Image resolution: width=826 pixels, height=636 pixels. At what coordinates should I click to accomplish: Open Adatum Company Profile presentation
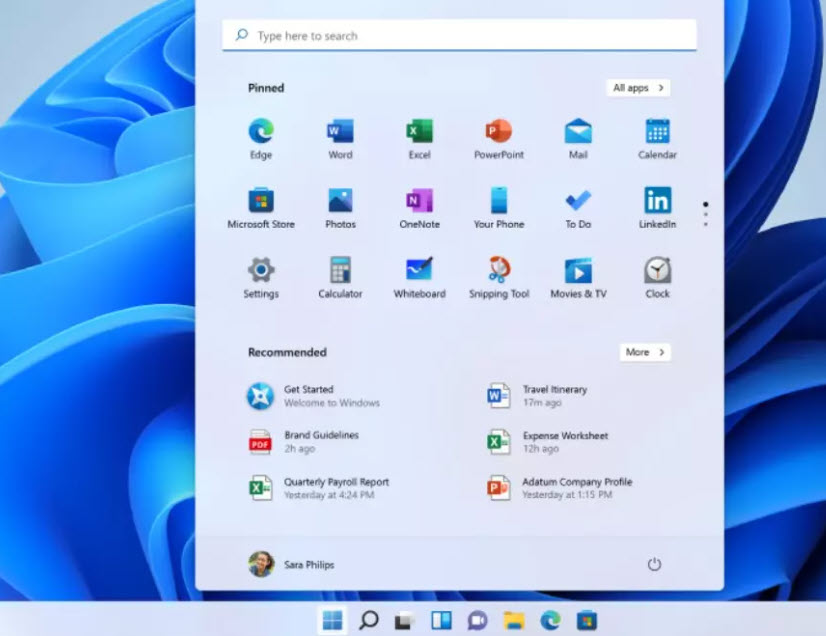pyautogui.click(x=559, y=488)
